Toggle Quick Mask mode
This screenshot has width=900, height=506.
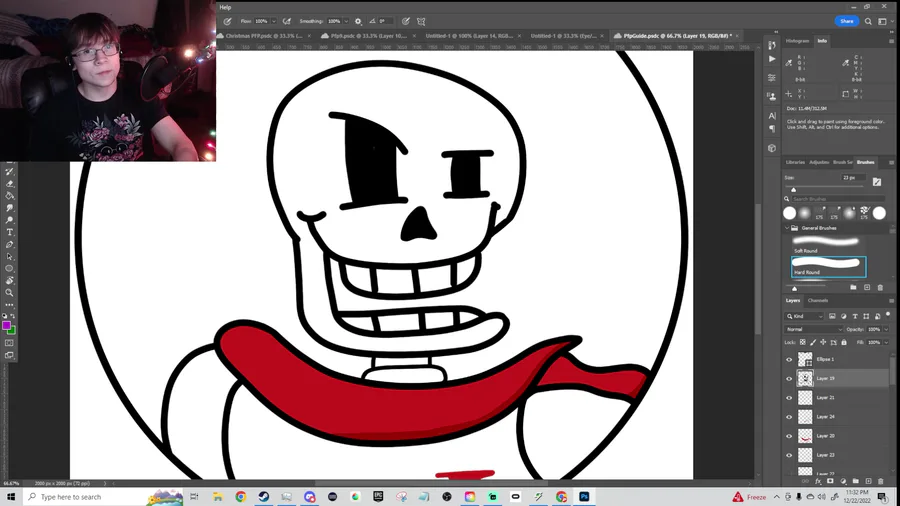click(x=9, y=343)
